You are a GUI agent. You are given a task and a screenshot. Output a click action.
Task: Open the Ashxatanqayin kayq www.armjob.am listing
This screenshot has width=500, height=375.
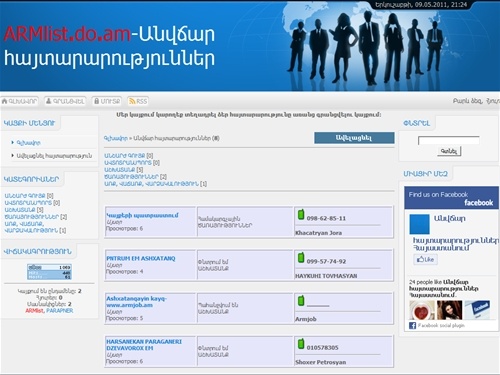click(136, 302)
